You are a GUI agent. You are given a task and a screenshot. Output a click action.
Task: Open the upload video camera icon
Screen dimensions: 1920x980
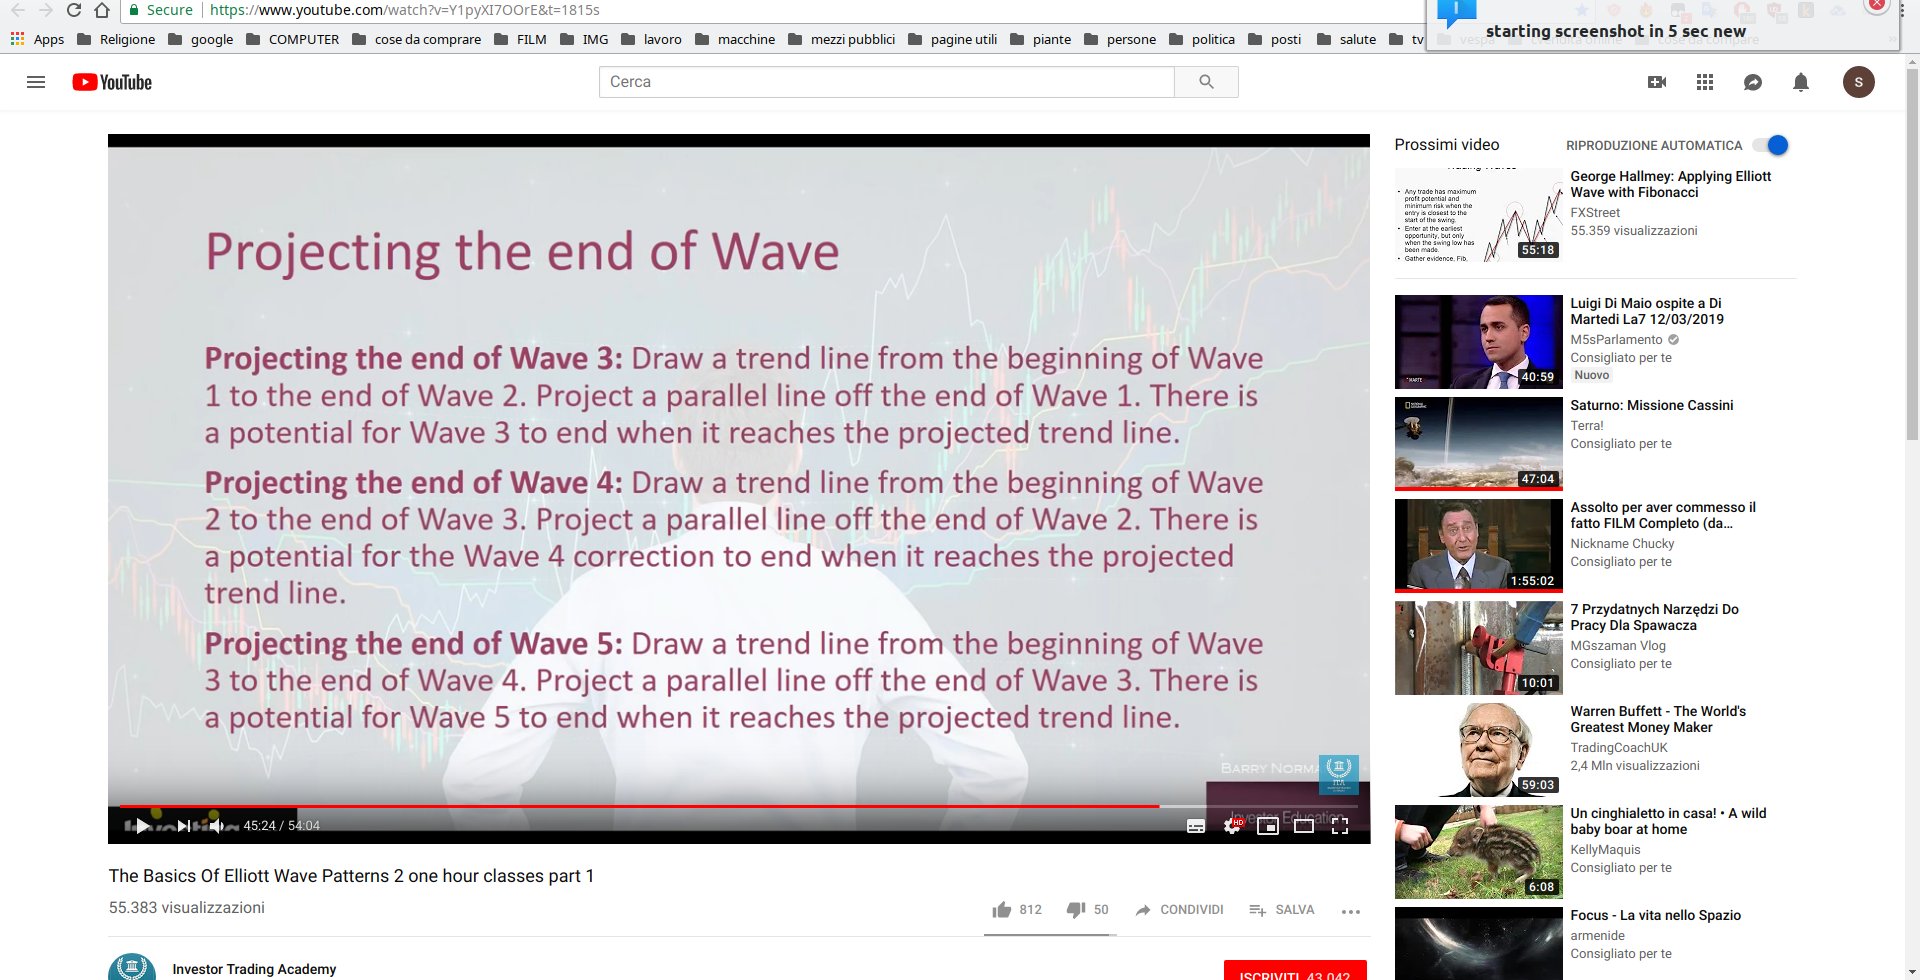(1657, 82)
